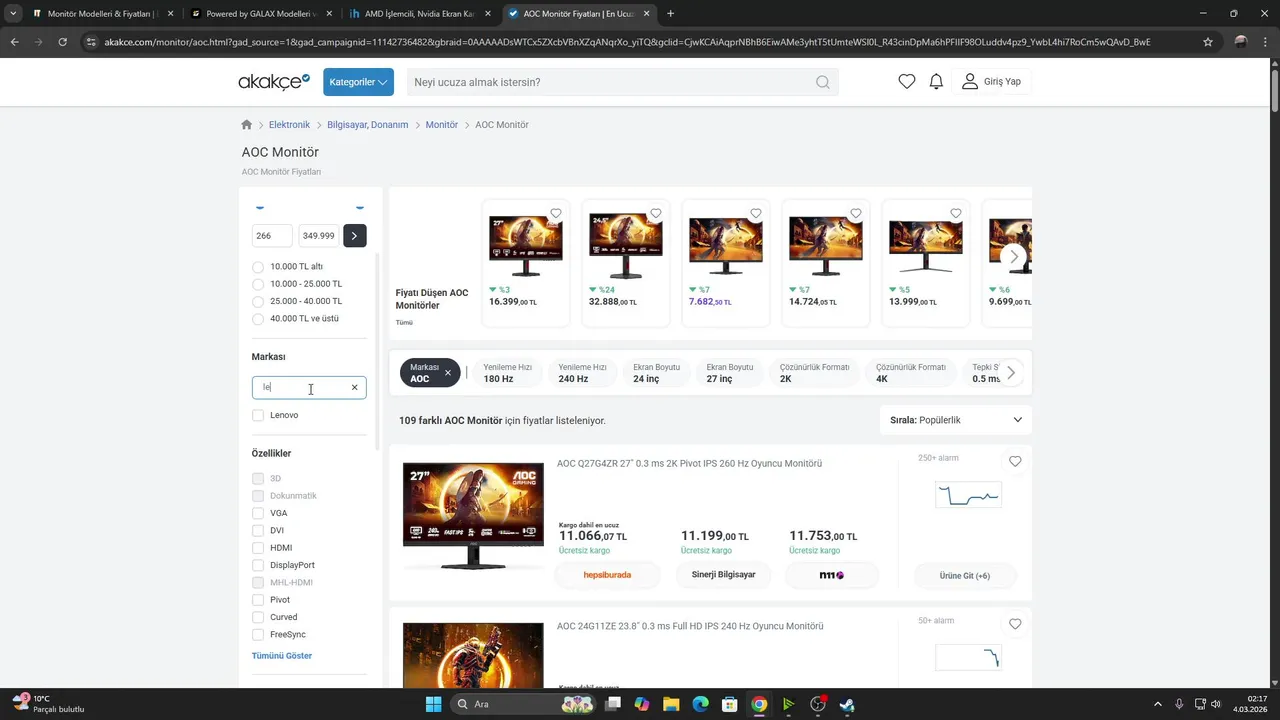Open new browser tab
This screenshot has width=1280, height=720.
(670, 14)
